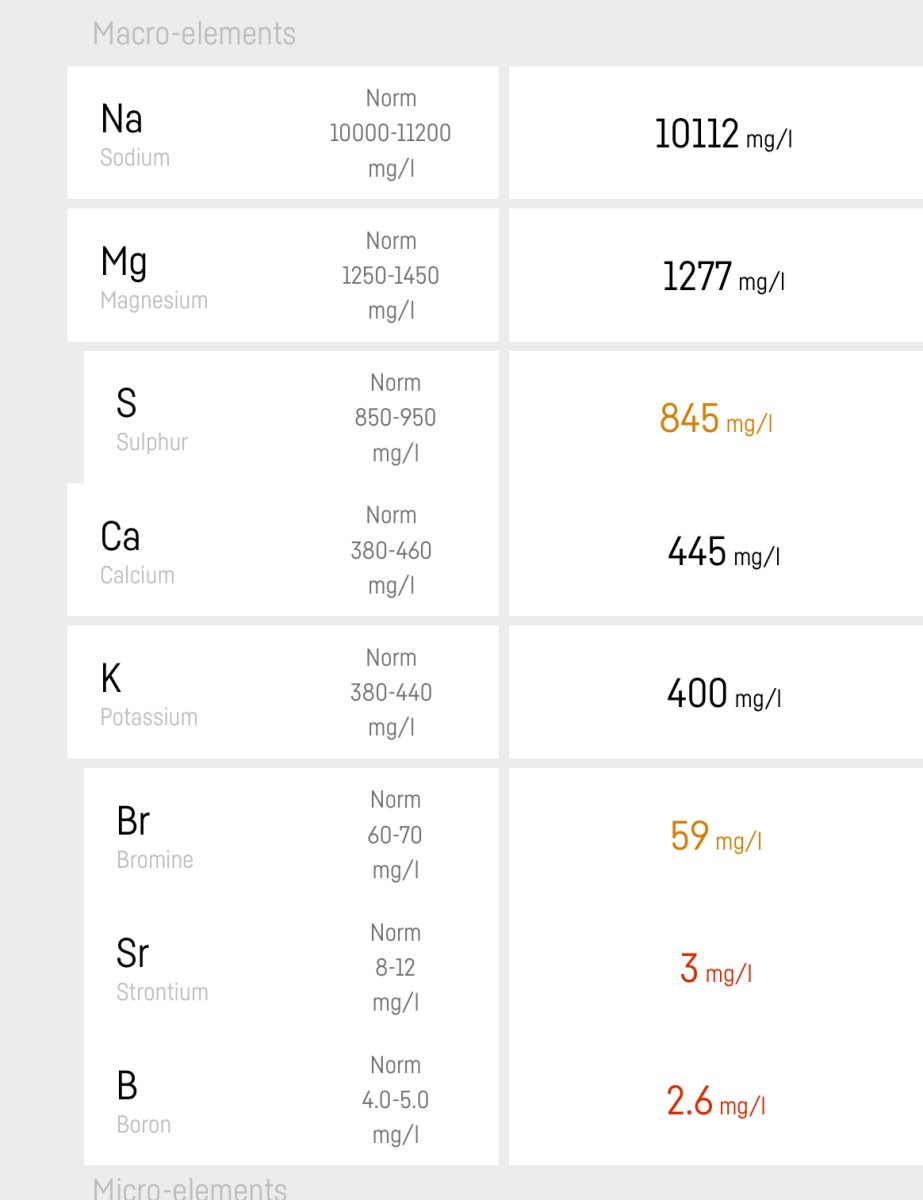
Task: Select the Mg Magnesium element row
Action: coord(282,275)
